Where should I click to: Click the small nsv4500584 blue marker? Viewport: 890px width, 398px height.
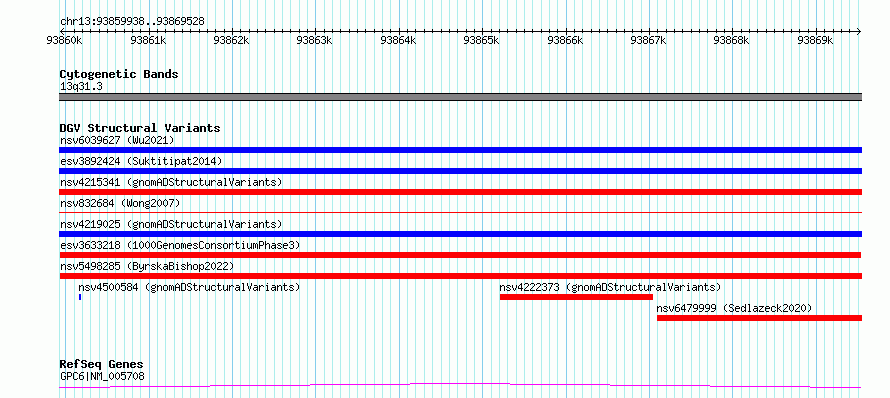[x=80, y=297]
